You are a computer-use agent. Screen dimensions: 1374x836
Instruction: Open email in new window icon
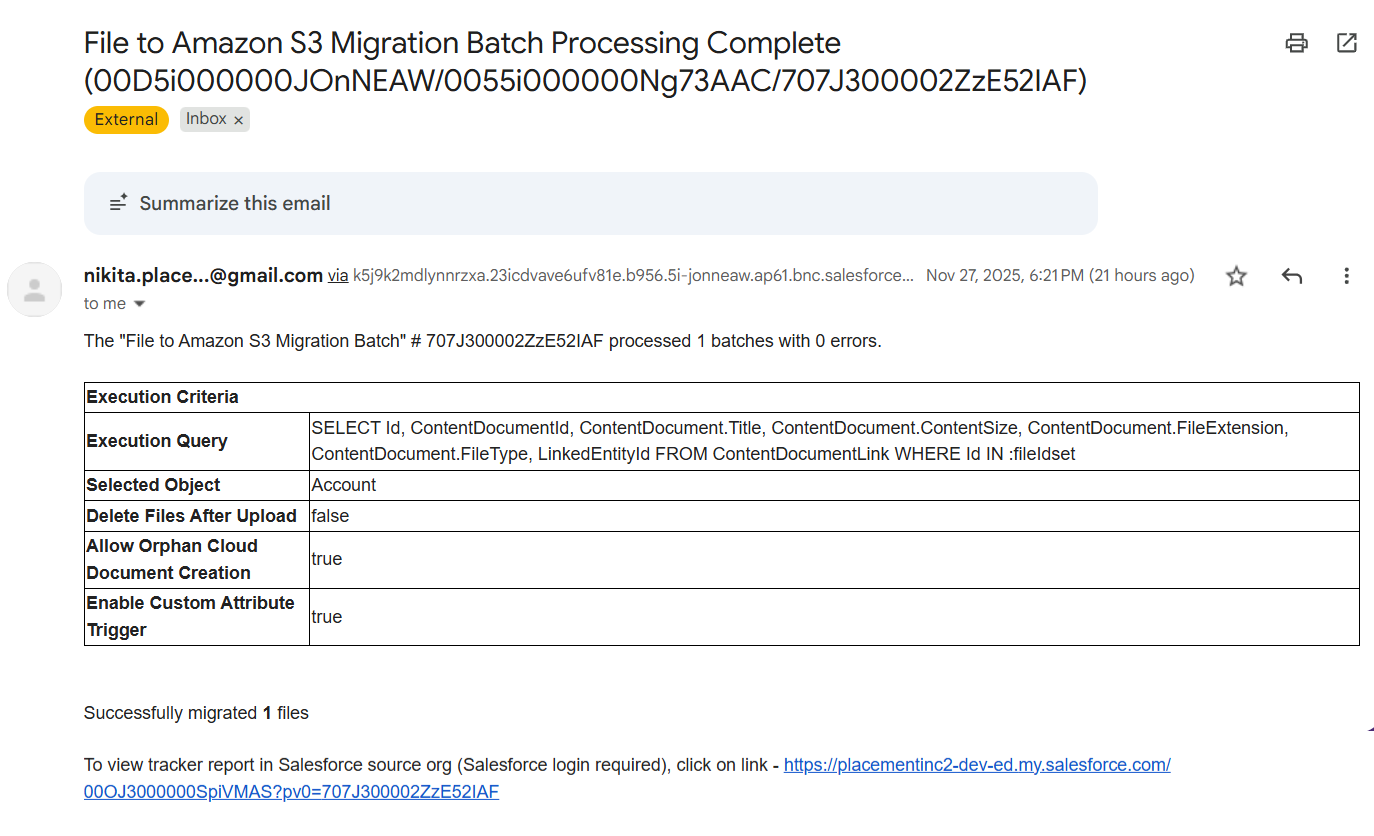tap(1347, 43)
